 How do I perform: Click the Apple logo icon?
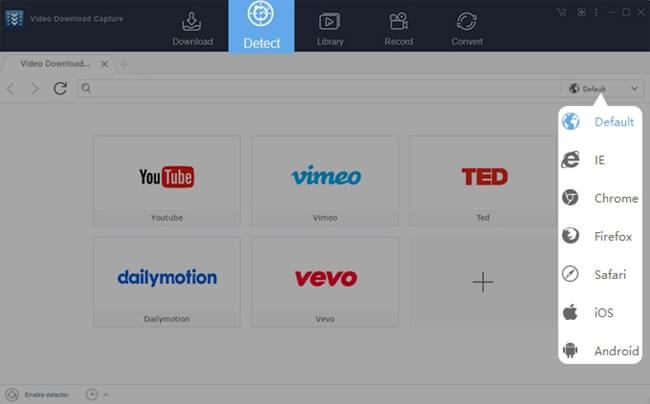coord(570,312)
